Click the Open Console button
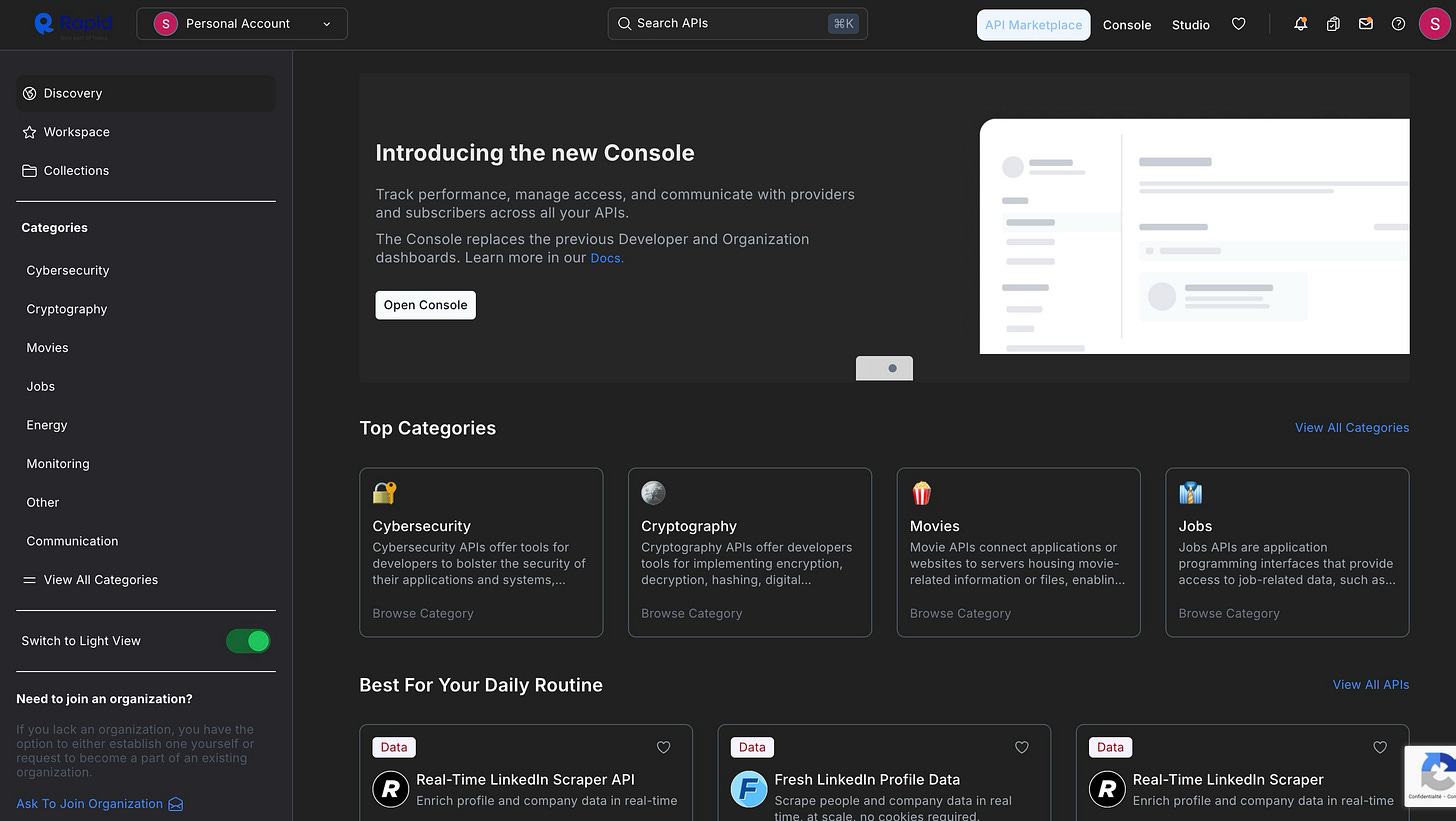The height and width of the screenshot is (821, 1456). point(425,305)
